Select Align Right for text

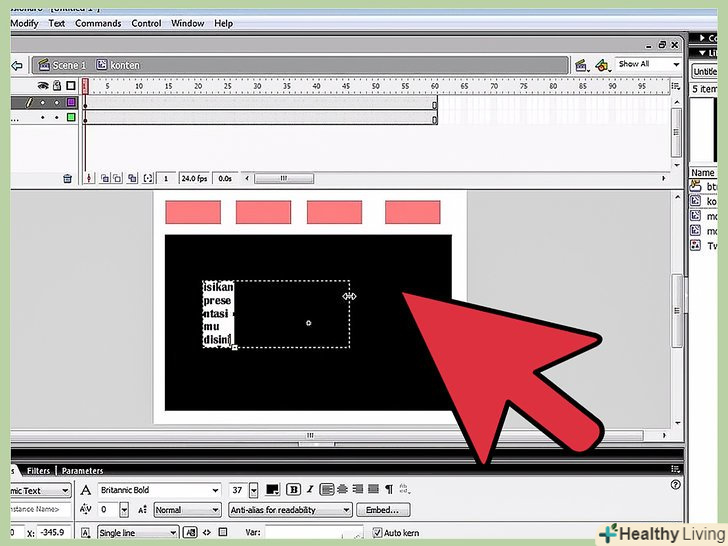(x=358, y=489)
